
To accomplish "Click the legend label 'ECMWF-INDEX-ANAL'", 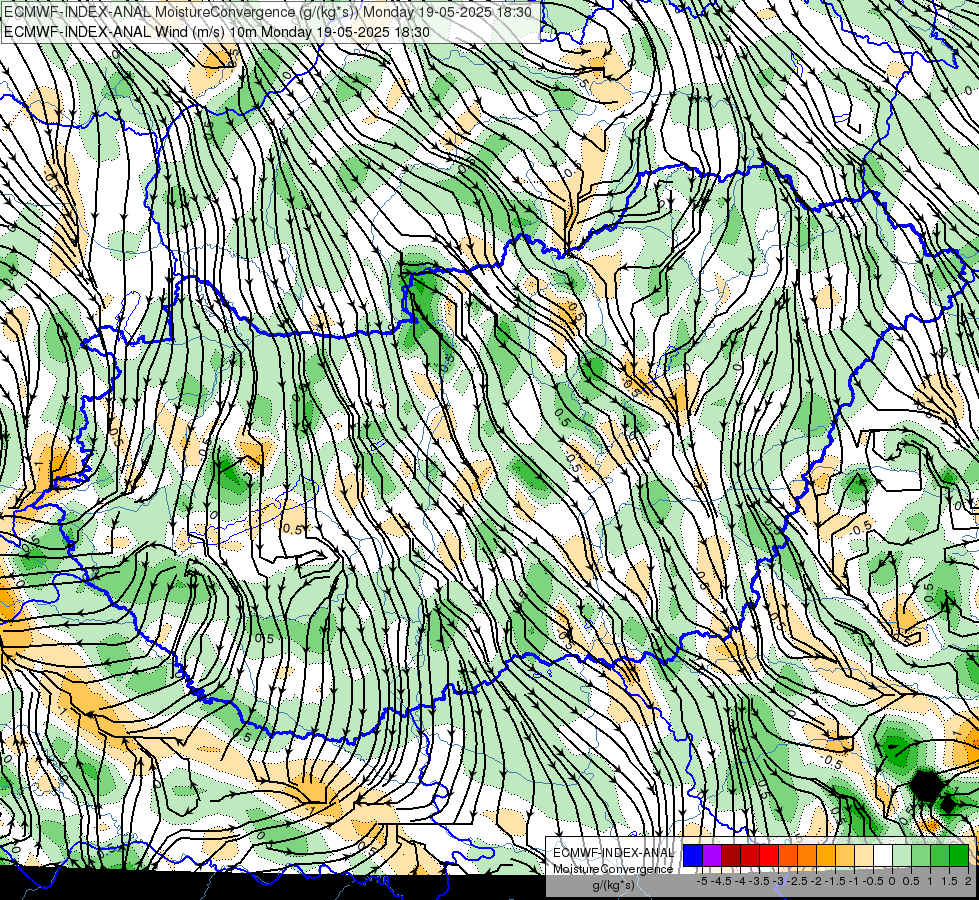I will pyautogui.click(x=613, y=853).
